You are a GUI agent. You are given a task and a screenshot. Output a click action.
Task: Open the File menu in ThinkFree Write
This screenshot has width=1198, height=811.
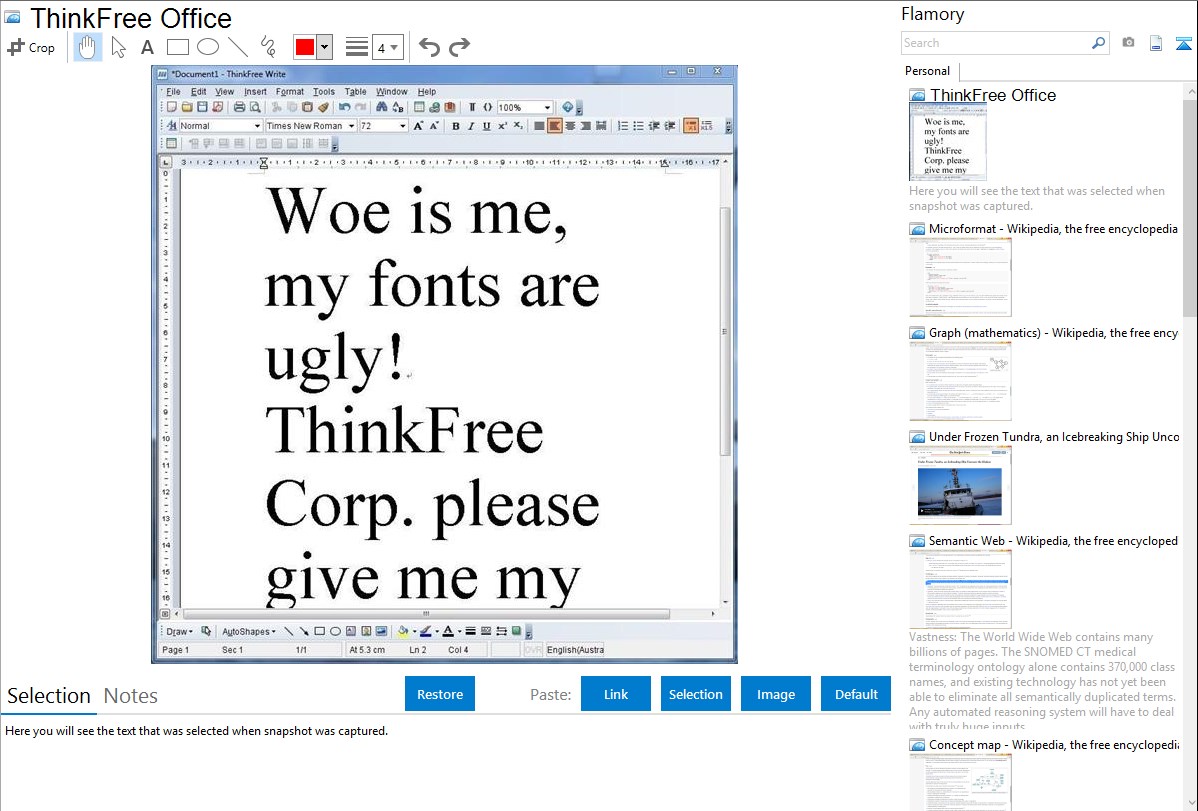(173, 92)
